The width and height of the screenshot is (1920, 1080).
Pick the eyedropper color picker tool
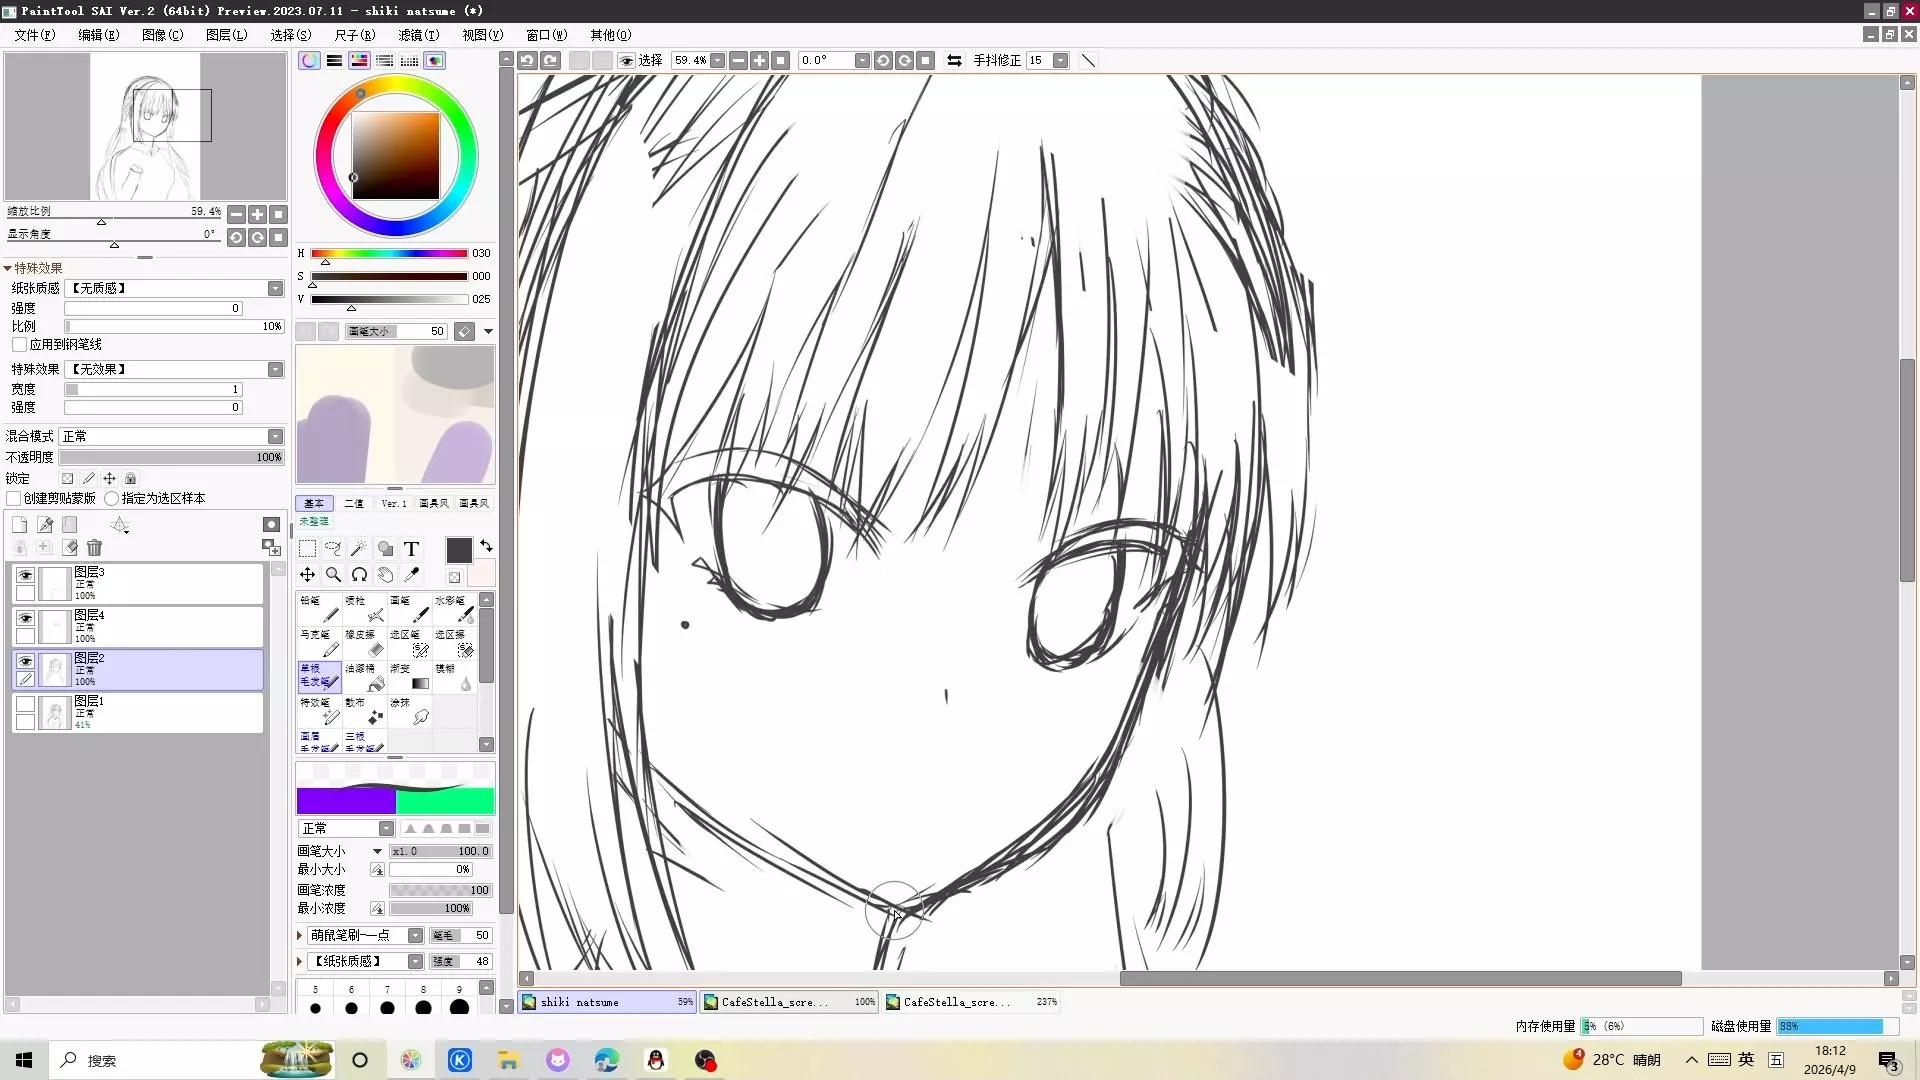[411, 575]
